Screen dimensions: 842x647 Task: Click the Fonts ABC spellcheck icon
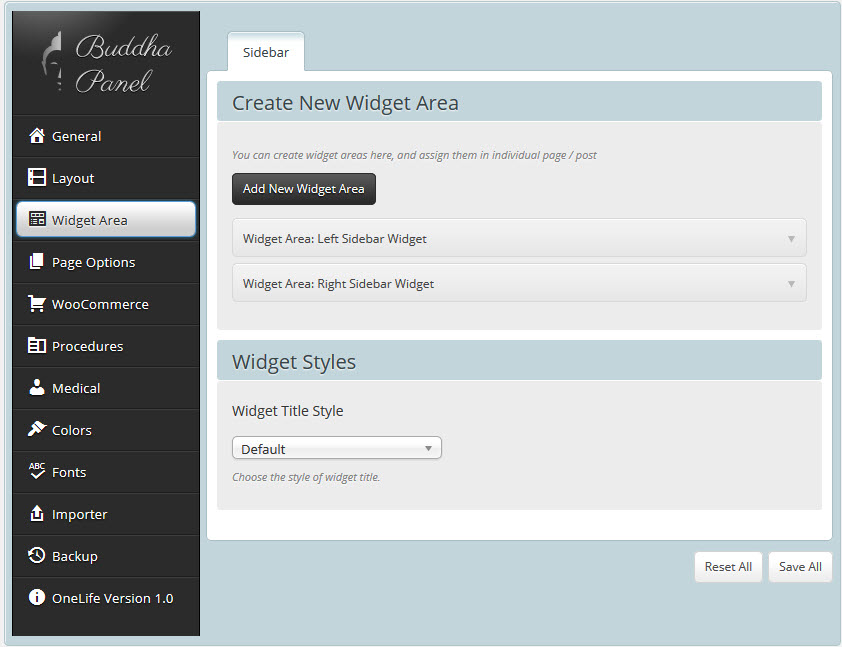click(37, 472)
